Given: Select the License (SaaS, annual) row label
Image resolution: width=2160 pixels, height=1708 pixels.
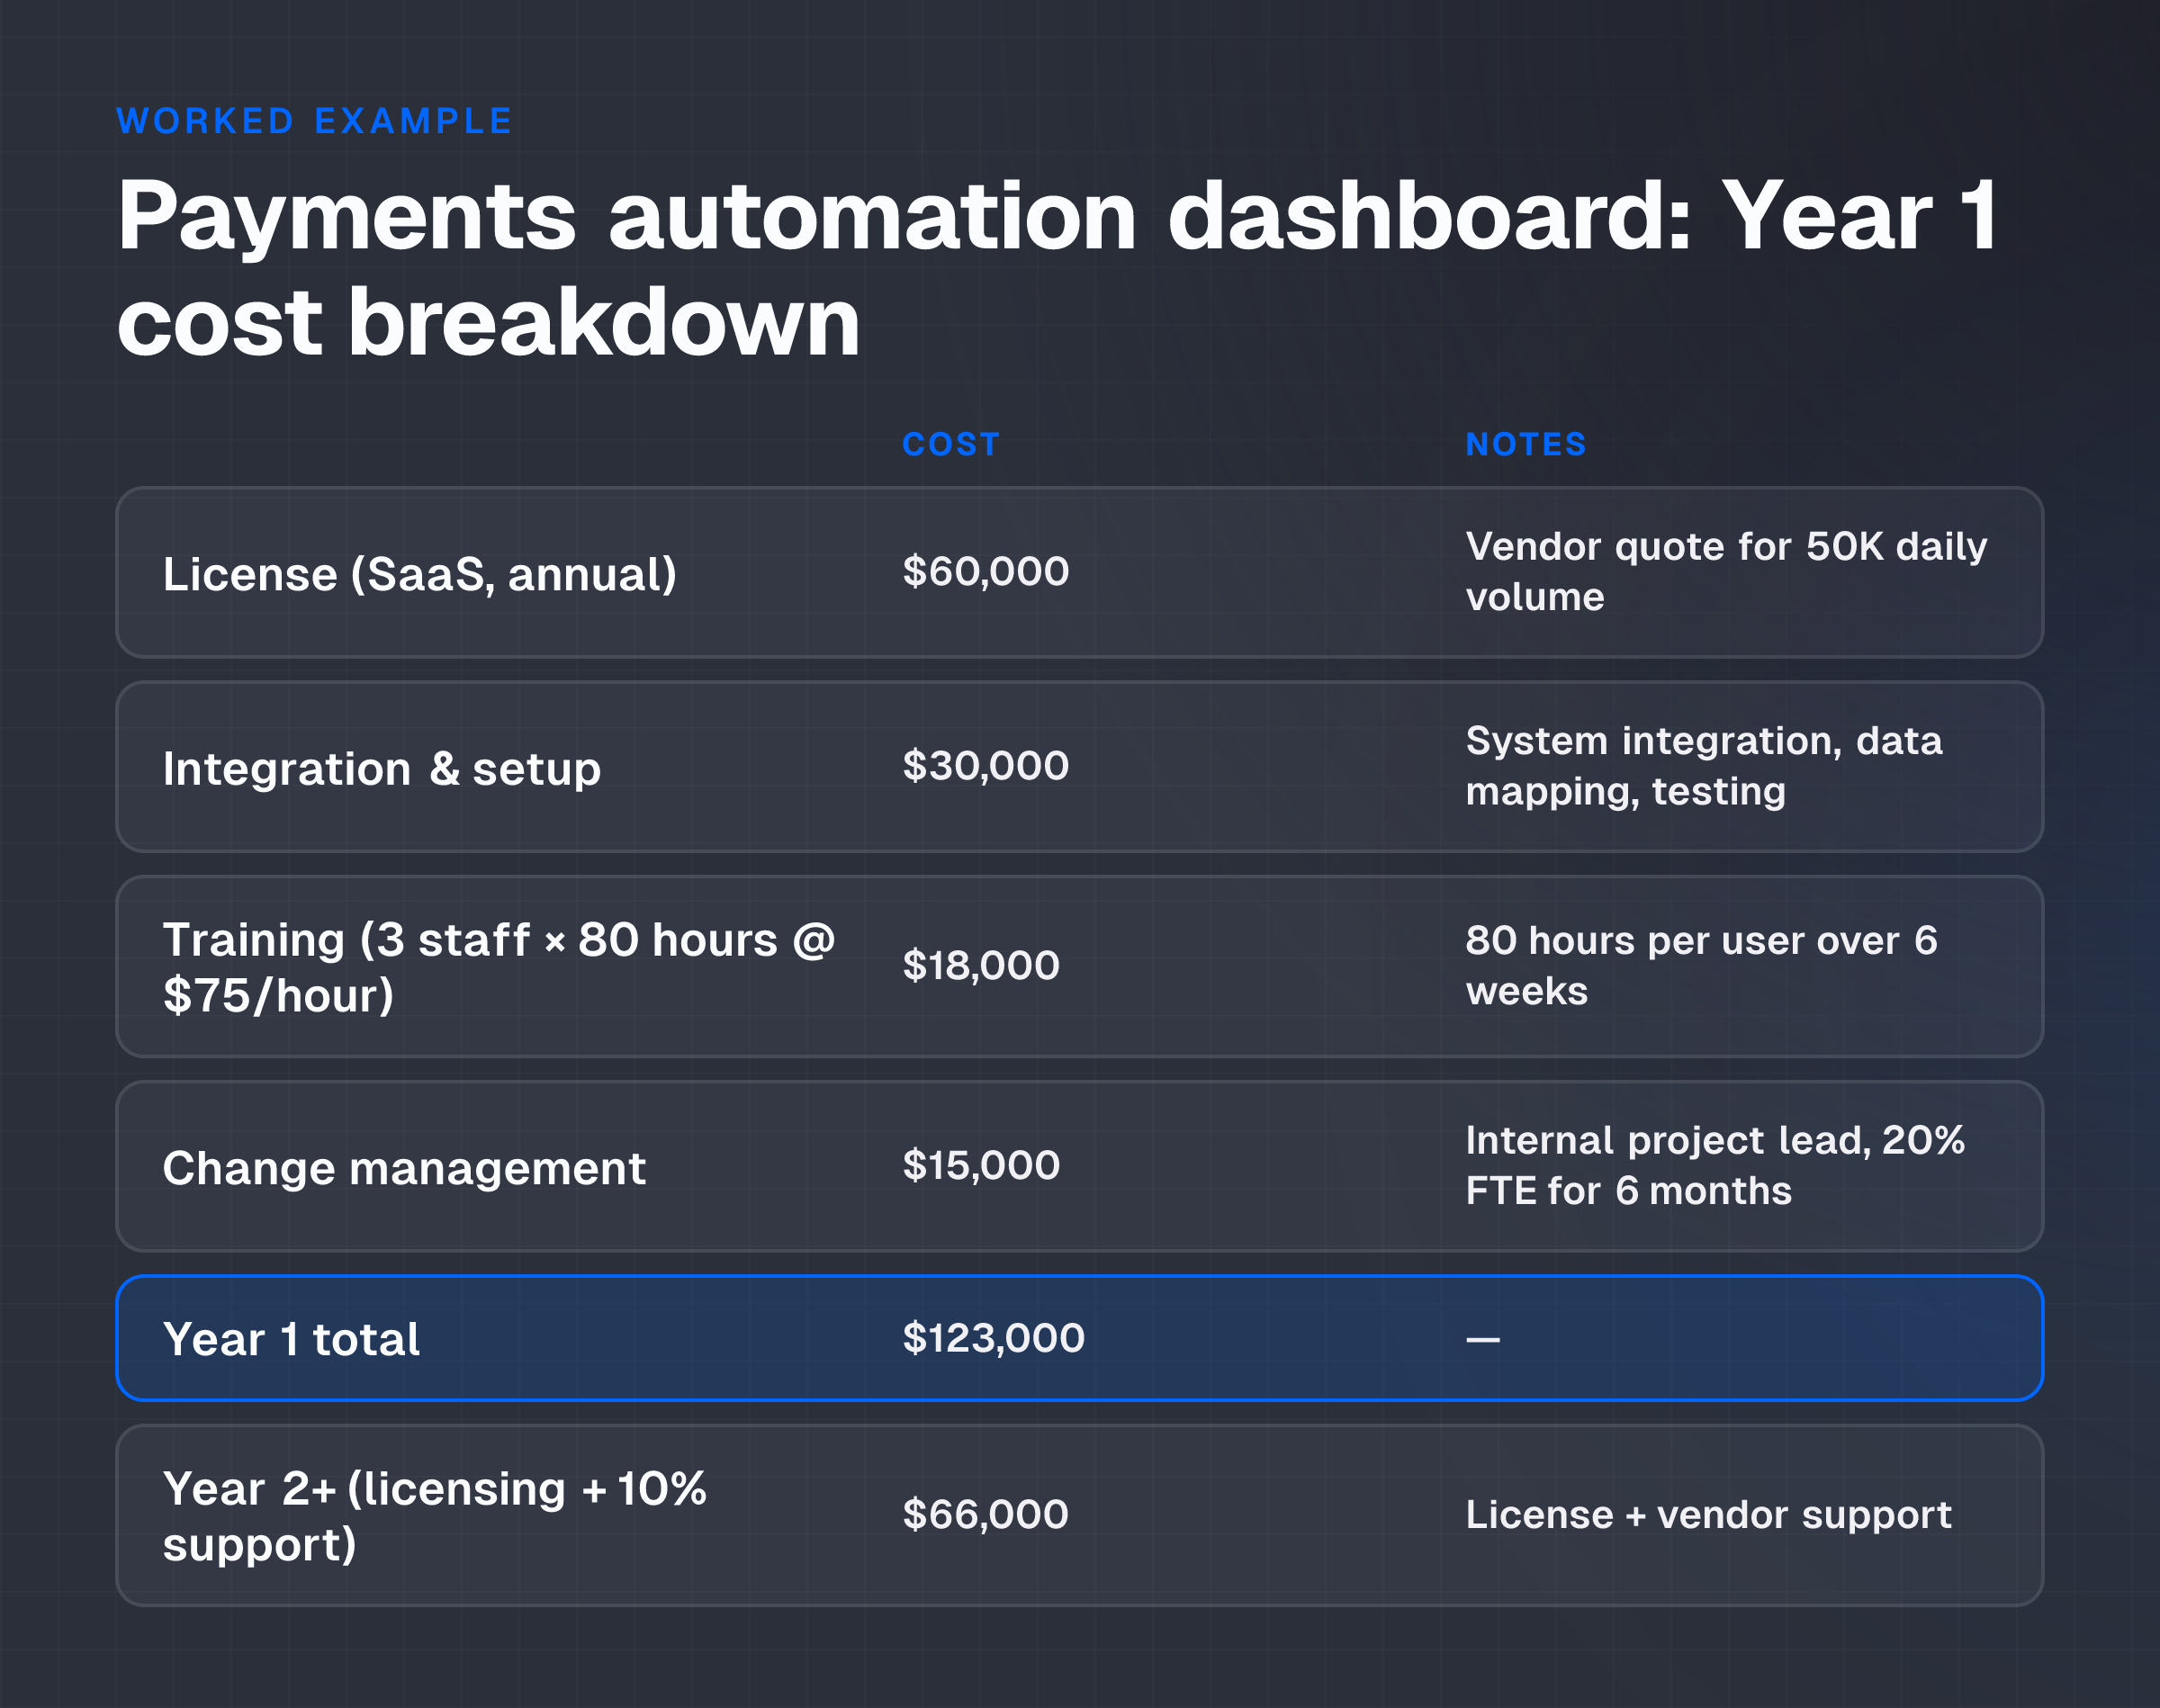Looking at the screenshot, I should (x=420, y=574).
